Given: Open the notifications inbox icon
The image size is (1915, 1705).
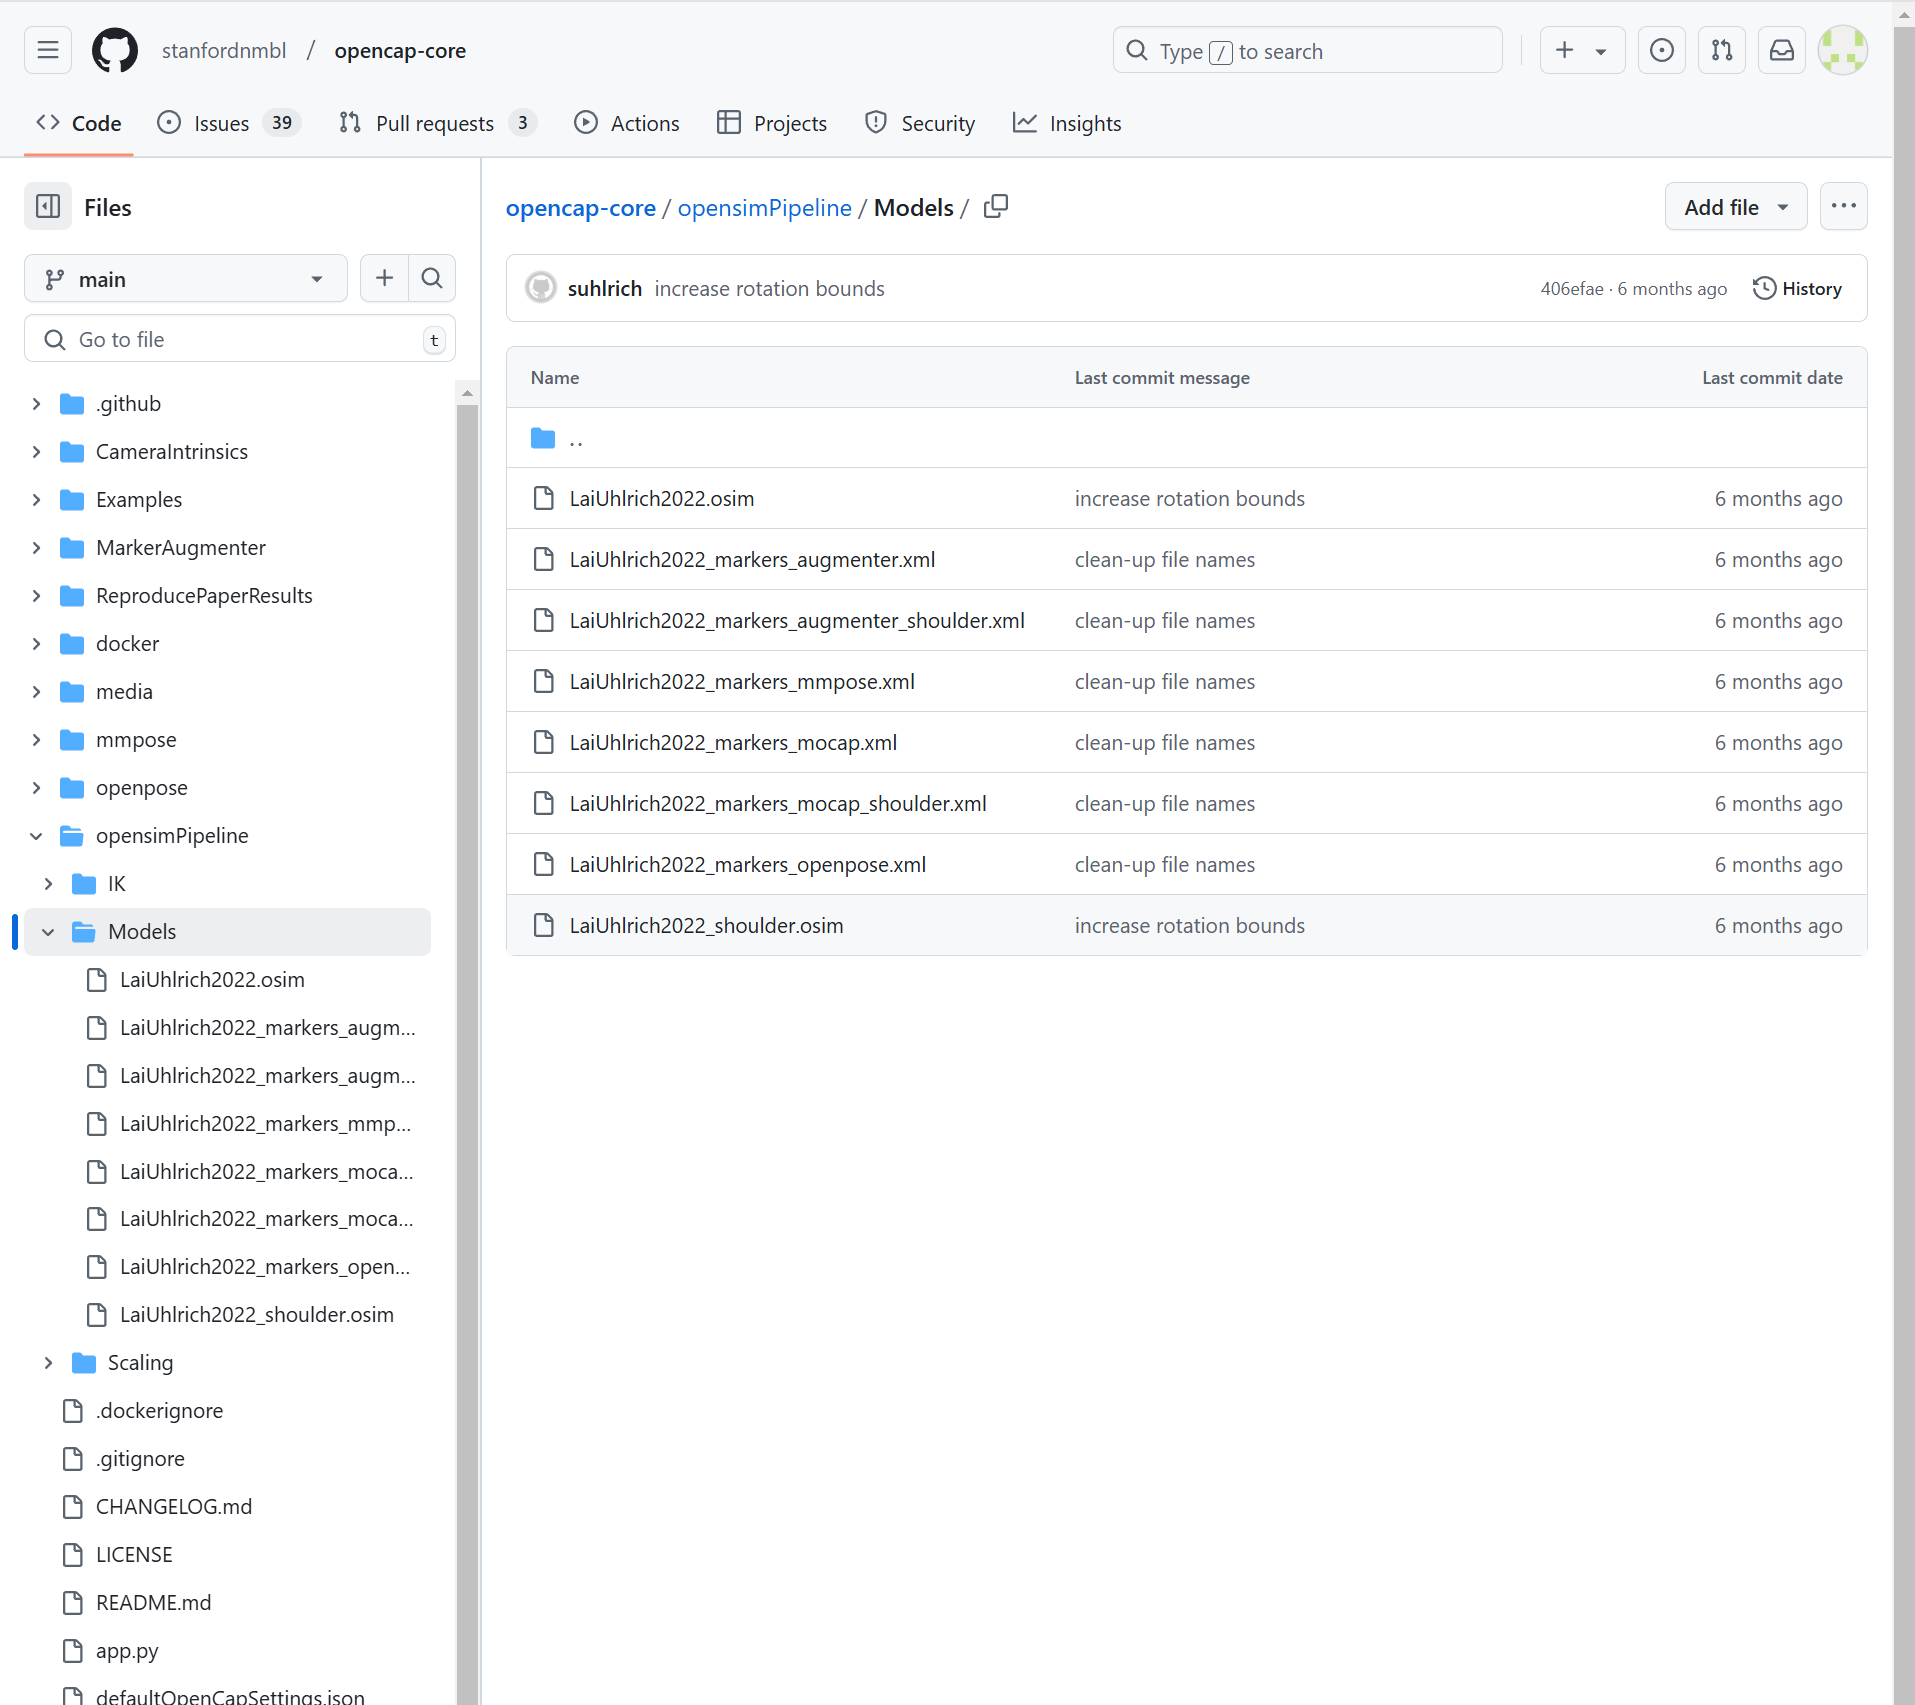Looking at the screenshot, I should [1782, 50].
